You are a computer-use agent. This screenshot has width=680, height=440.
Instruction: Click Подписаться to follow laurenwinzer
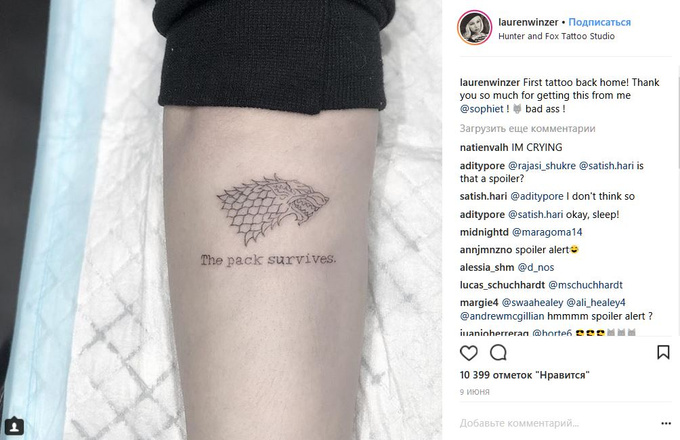(x=599, y=22)
